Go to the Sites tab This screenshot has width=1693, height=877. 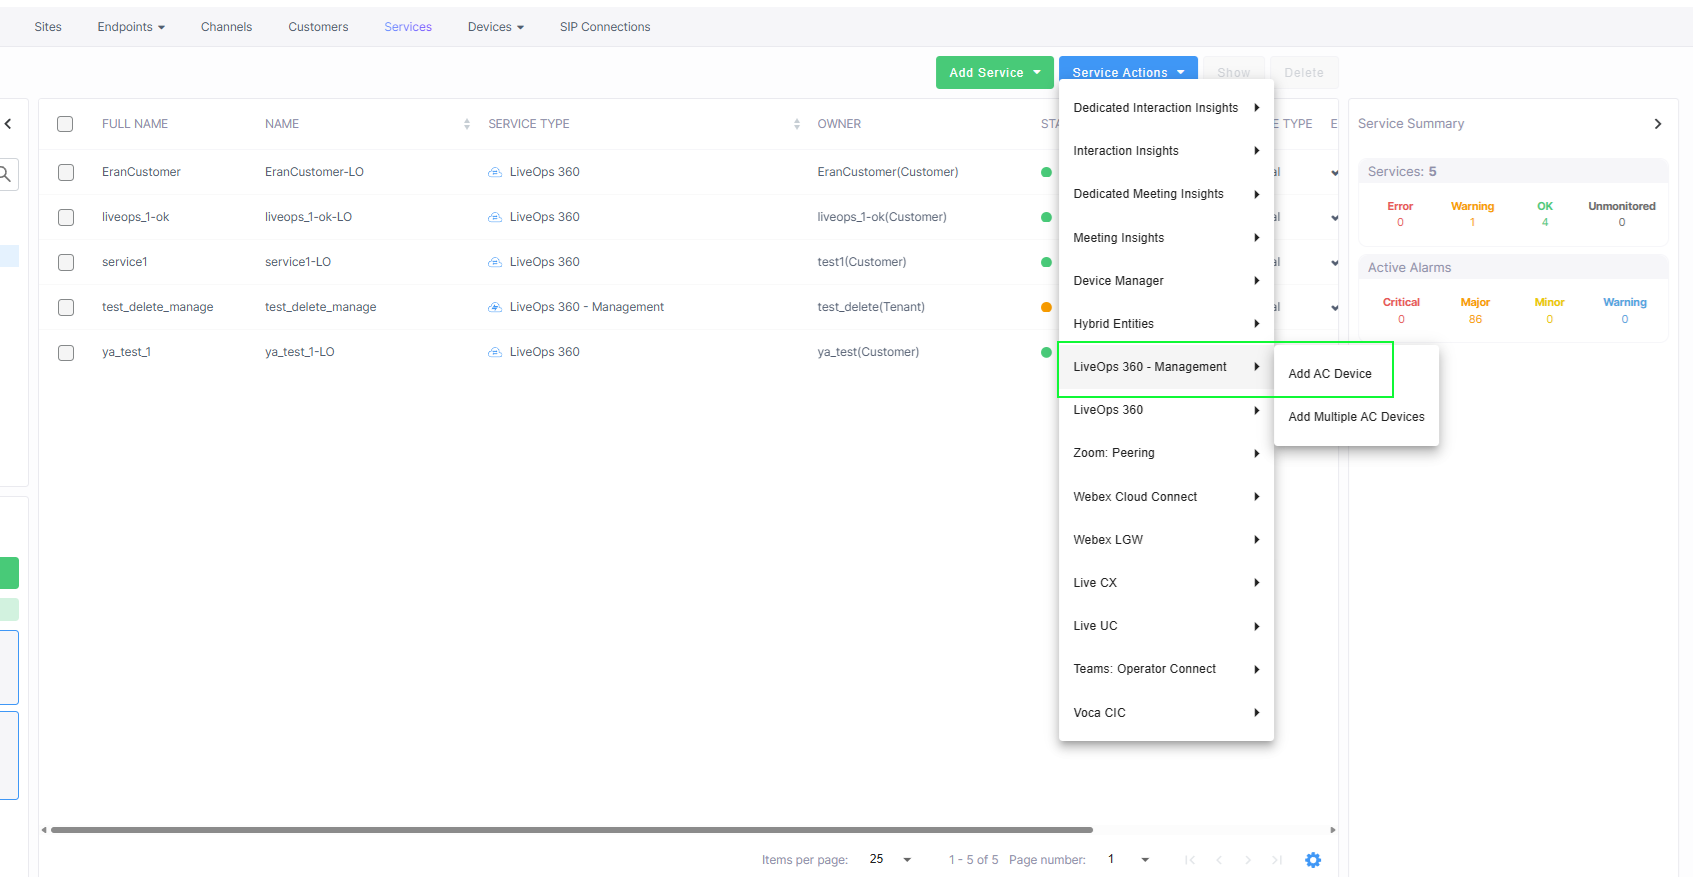click(x=48, y=27)
